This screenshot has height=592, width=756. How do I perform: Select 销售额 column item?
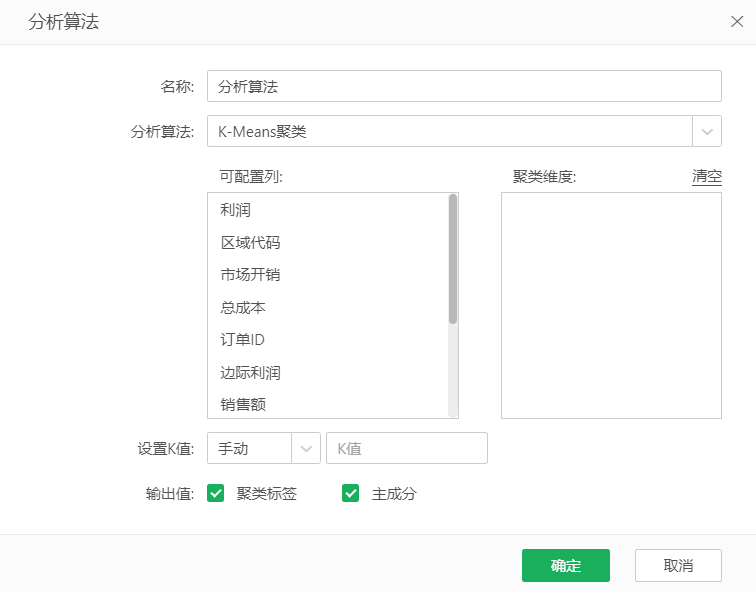(243, 405)
